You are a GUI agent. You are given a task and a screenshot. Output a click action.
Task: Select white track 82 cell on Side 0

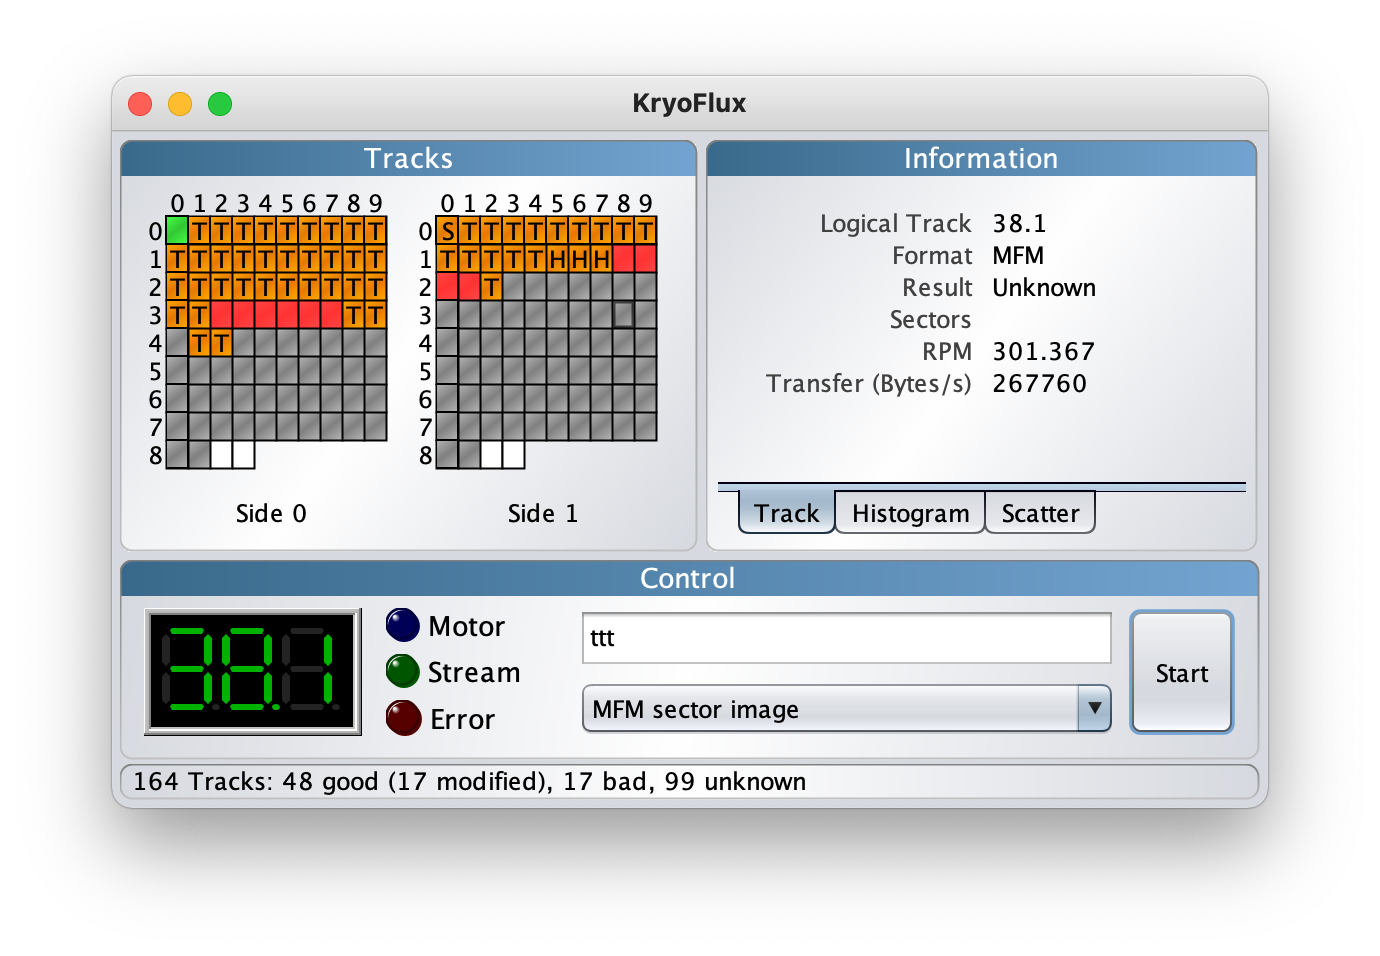pos(221,455)
